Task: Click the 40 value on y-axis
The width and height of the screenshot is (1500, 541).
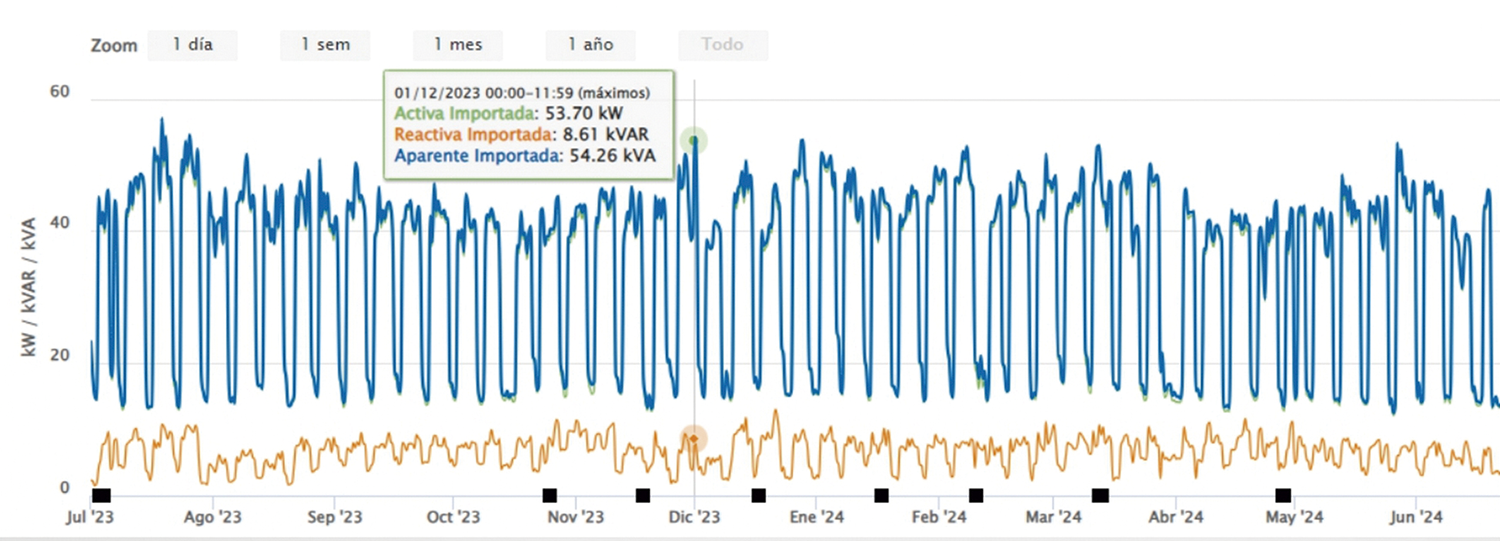Action: tap(60, 224)
